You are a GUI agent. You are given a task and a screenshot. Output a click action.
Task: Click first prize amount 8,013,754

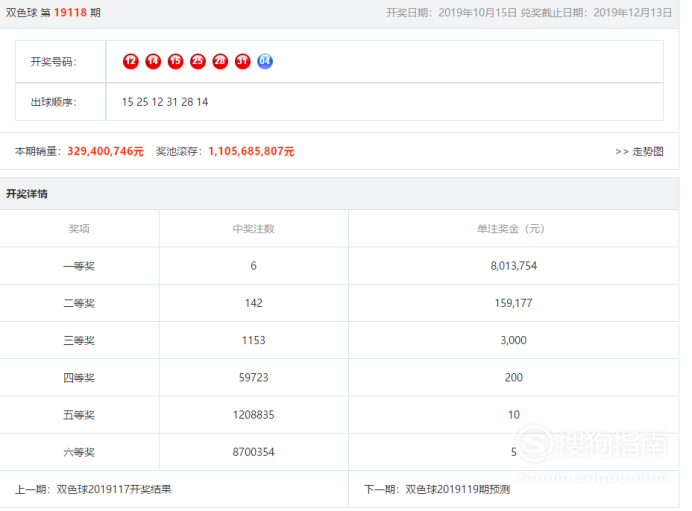point(514,266)
